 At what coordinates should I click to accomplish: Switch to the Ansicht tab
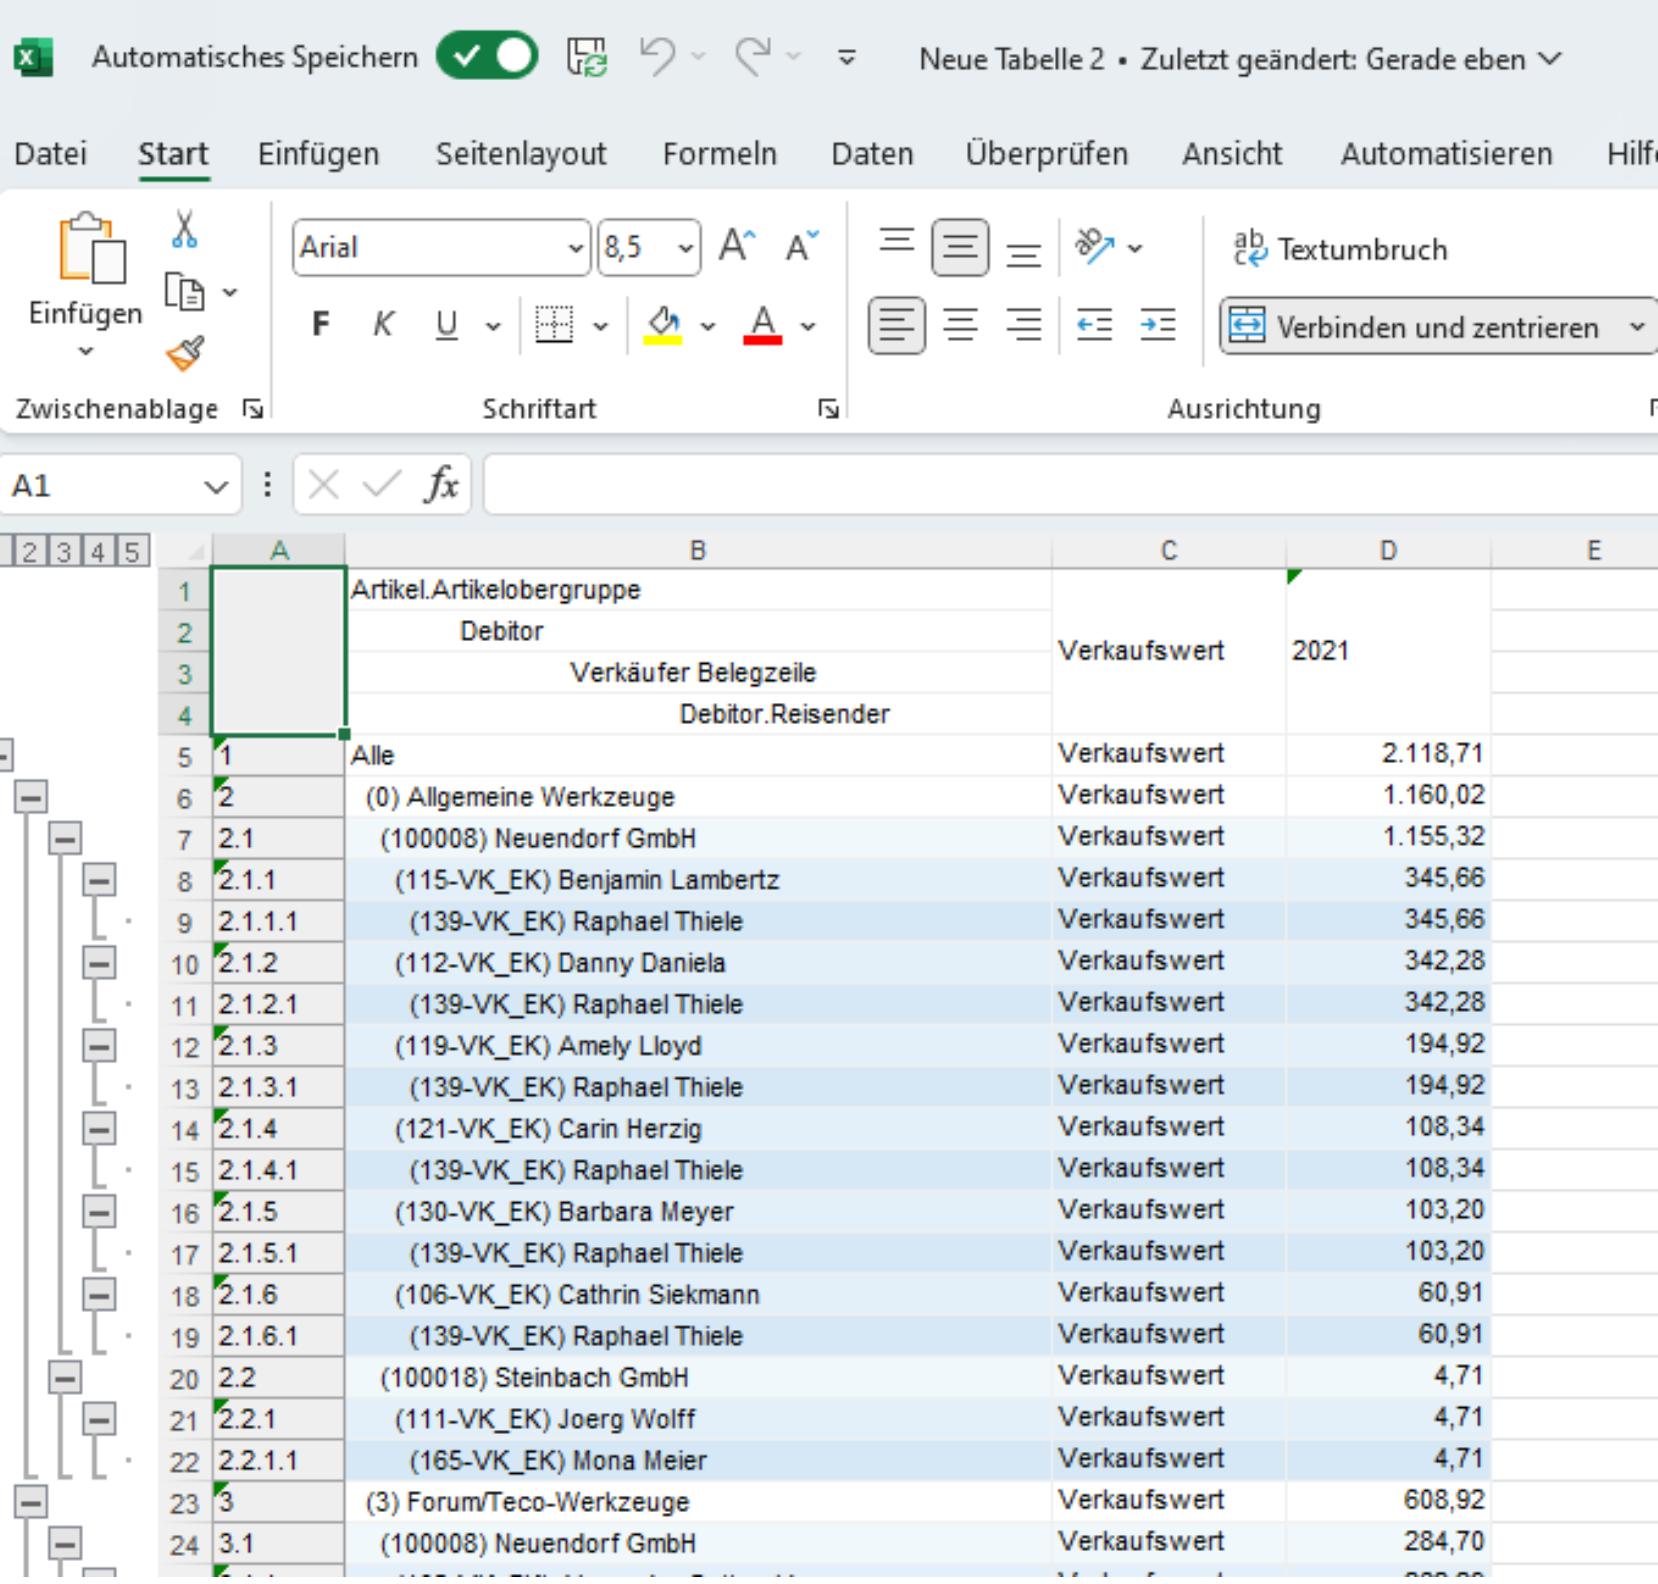coord(1232,154)
